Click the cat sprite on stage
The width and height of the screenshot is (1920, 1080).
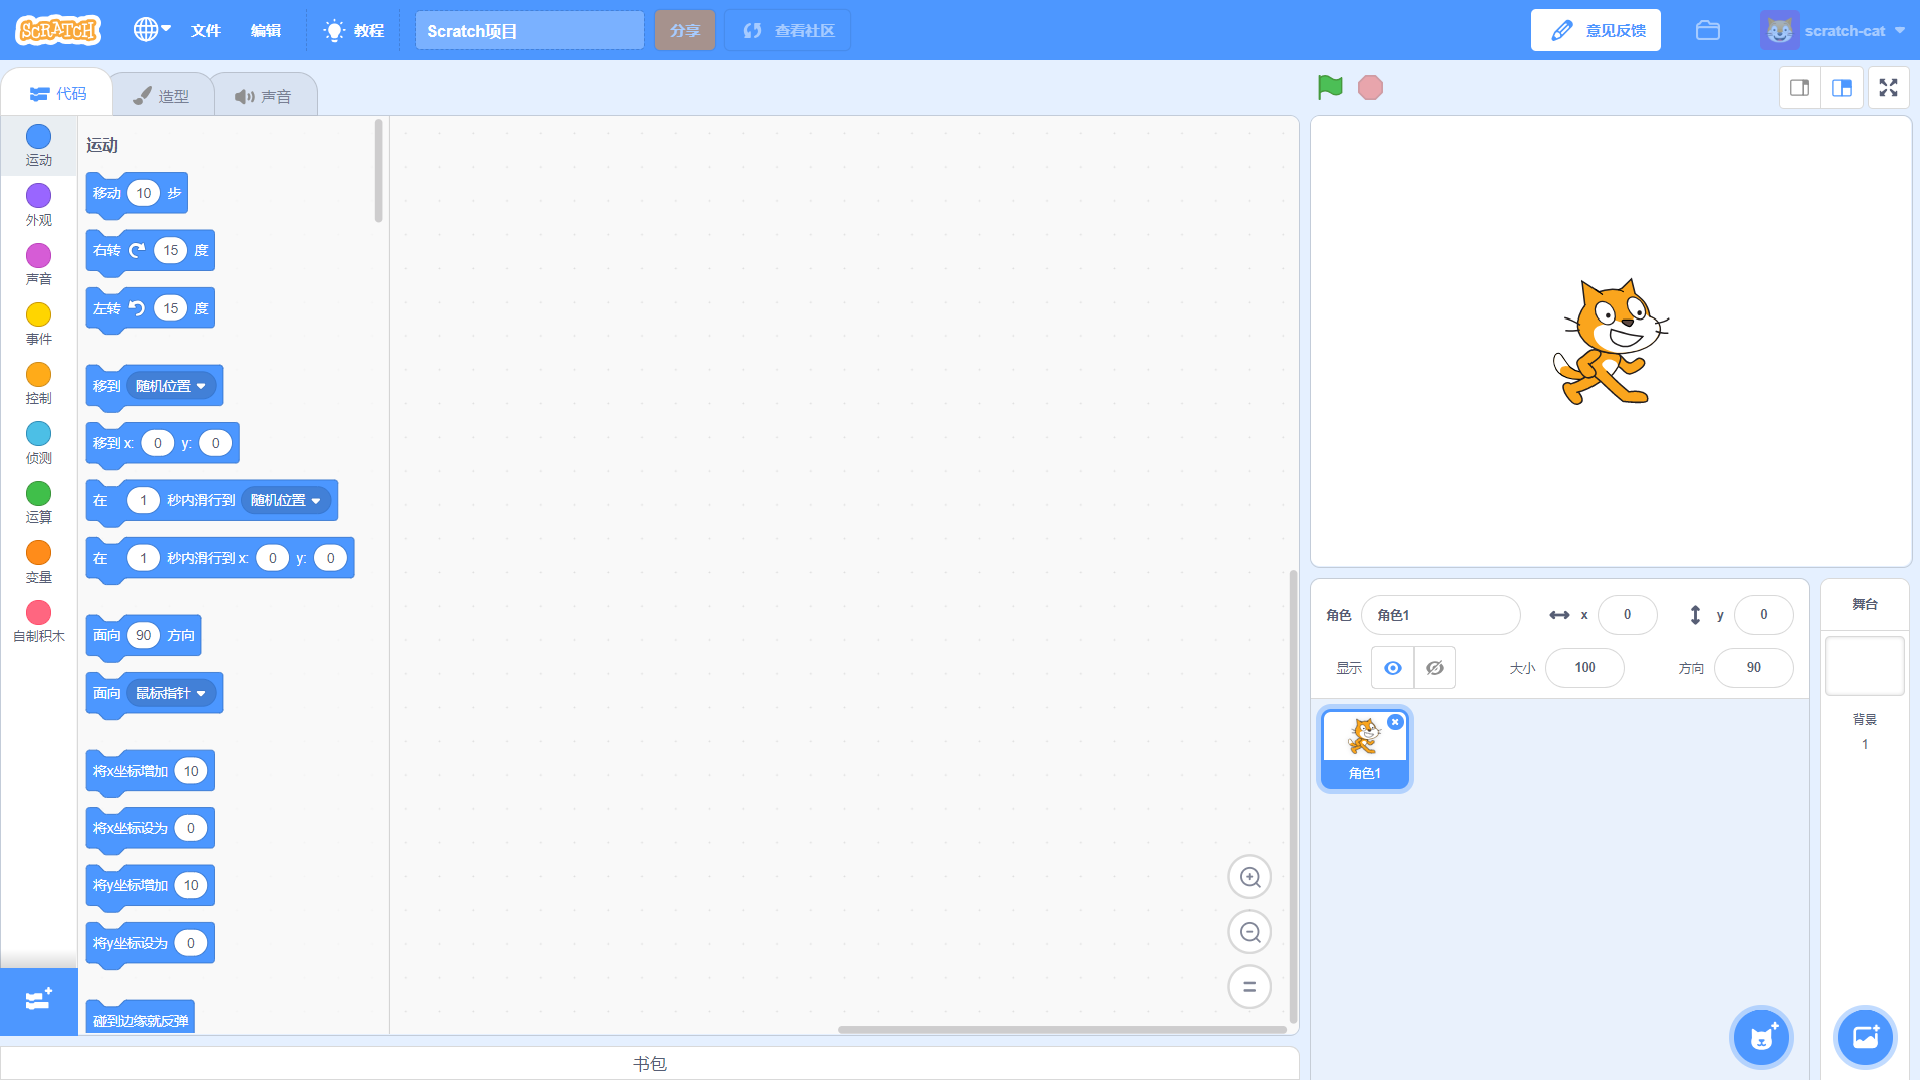pyautogui.click(x=1610, y=341)
